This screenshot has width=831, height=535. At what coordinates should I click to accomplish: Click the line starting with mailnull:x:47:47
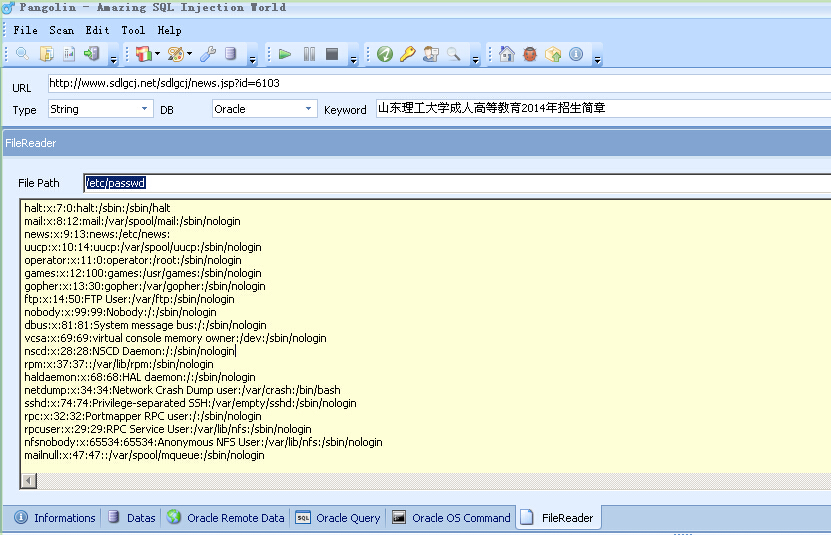point(144,455)
